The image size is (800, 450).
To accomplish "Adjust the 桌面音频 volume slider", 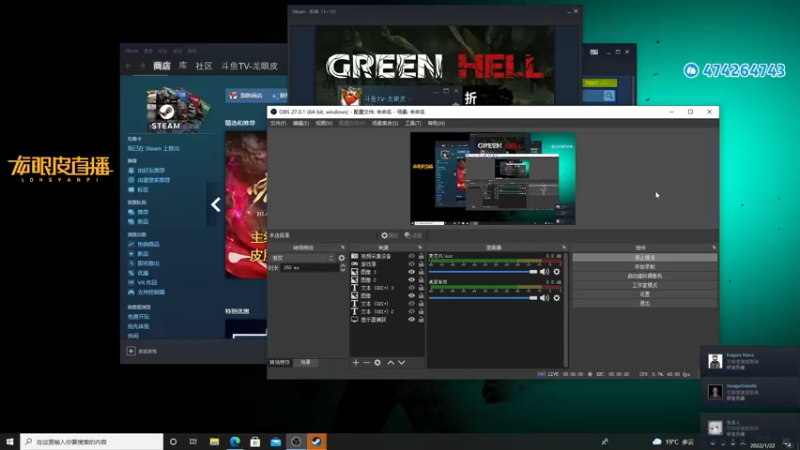I will point(483,297).
